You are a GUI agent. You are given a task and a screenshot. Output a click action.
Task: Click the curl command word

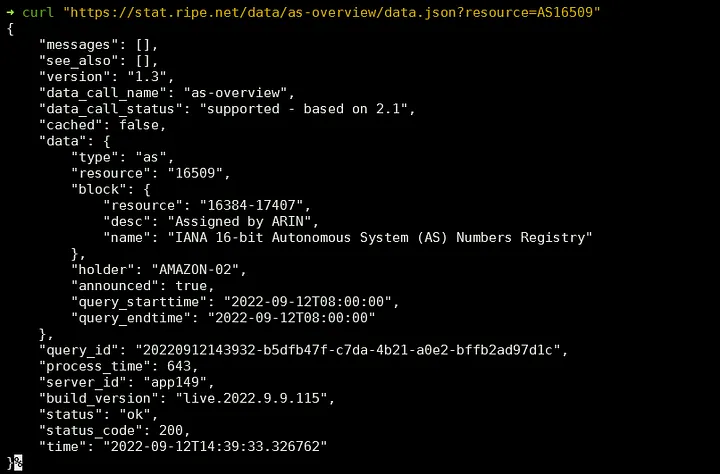[x=38, y=11]
